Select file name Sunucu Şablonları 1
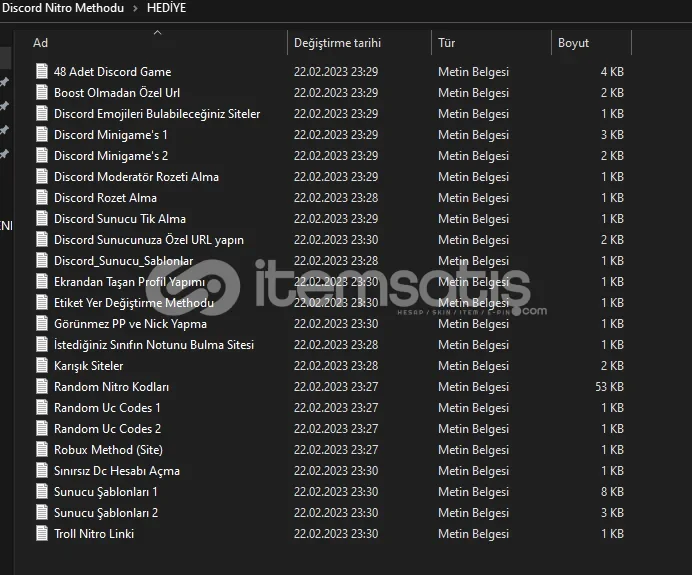 pyautogui.click(x=105, y=492)
